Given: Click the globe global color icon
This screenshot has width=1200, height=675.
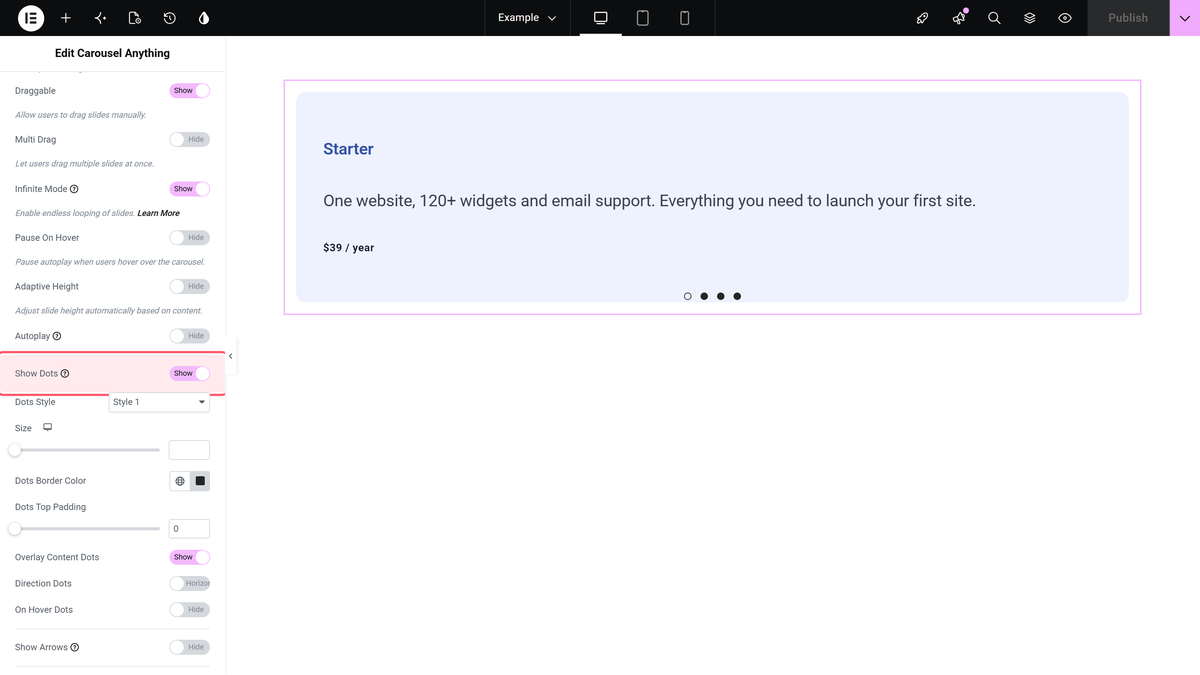Looking at the screenshot, I should (180, 481).
